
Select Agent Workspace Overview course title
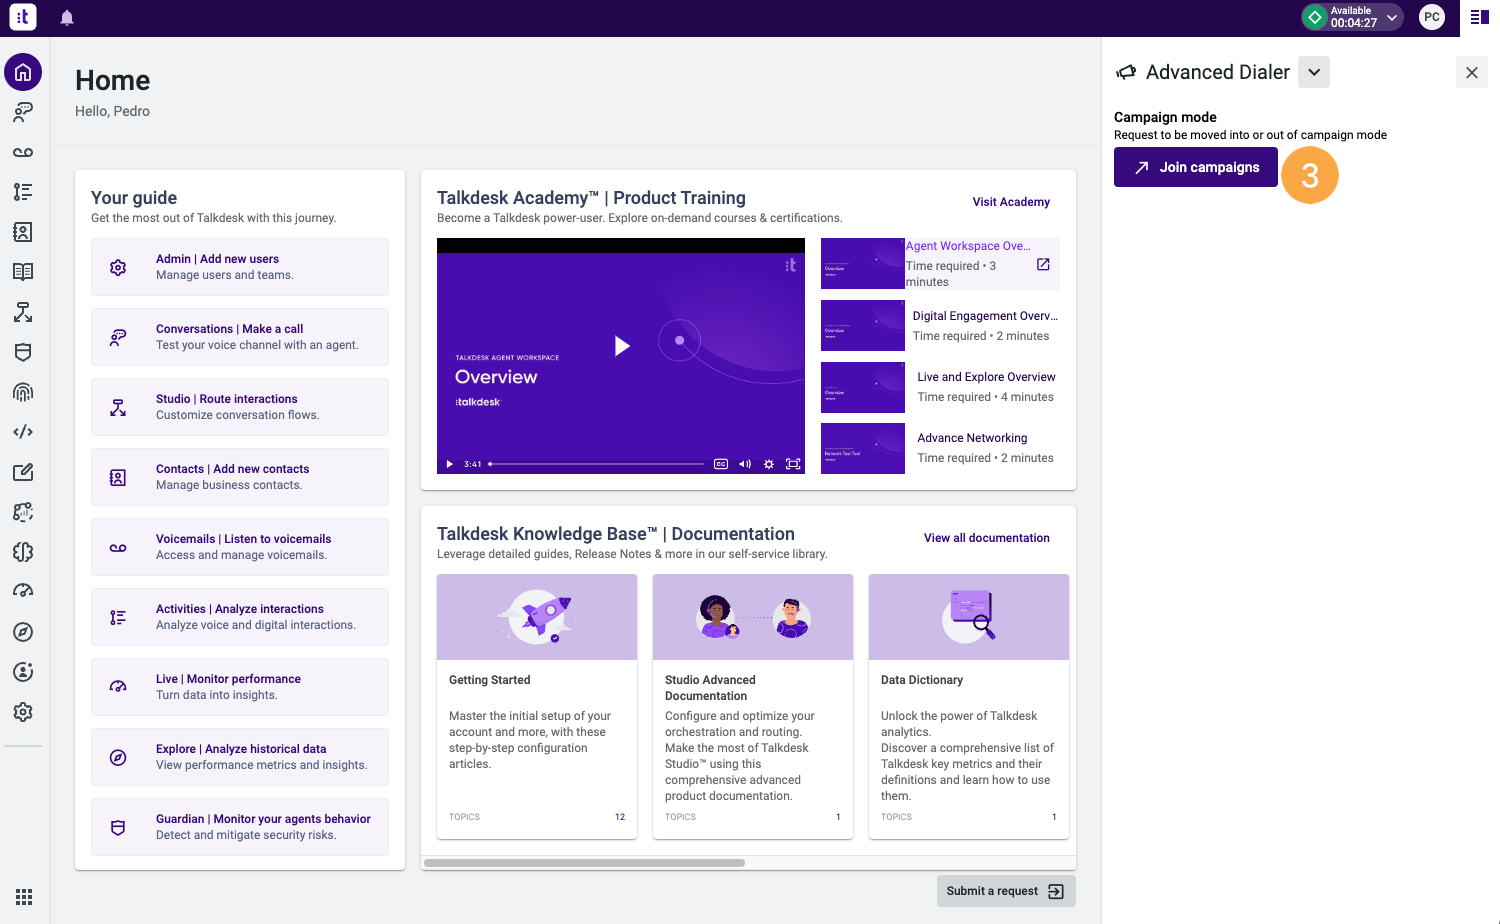968,246
